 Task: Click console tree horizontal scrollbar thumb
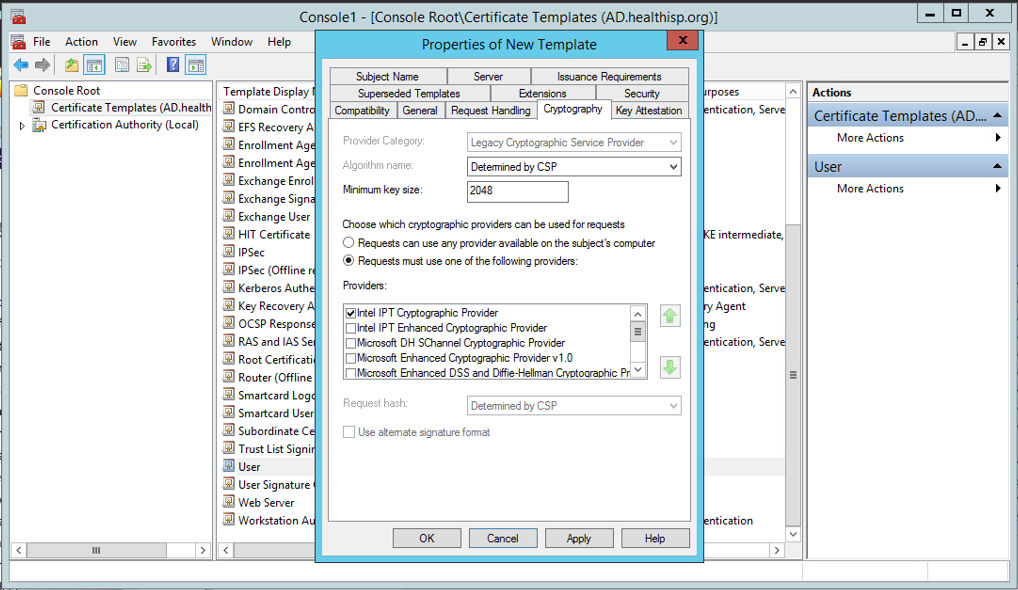point(96,550)
